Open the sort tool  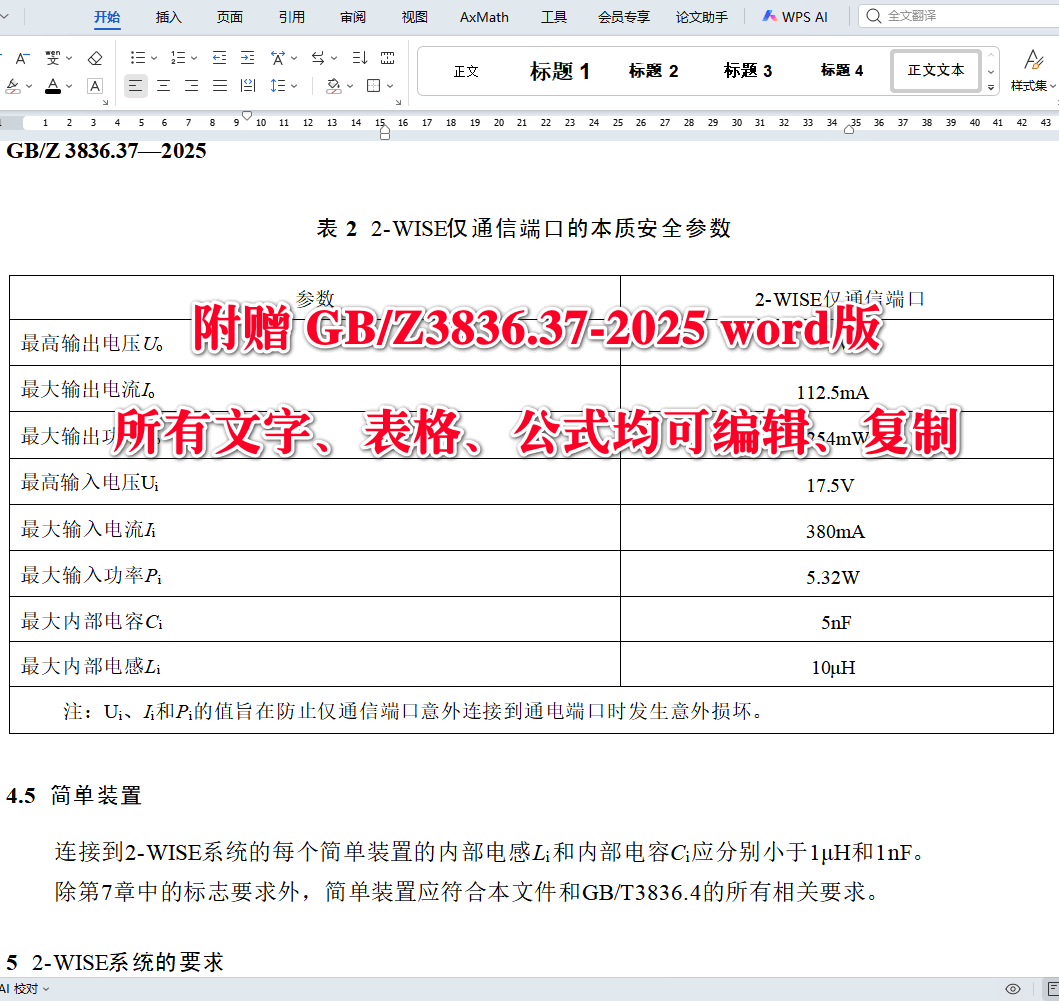pos(359,58)
